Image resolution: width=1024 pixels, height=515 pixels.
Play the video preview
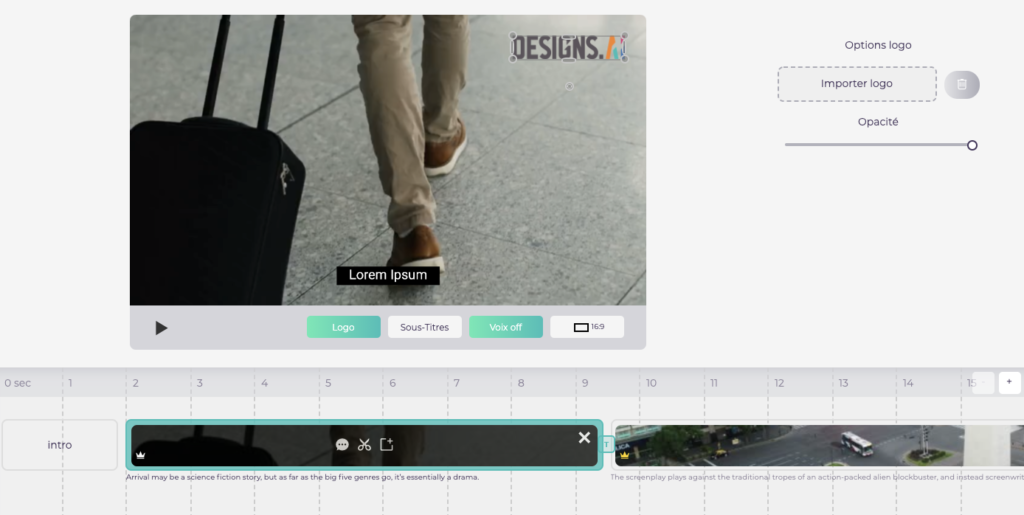coord(161,328)
